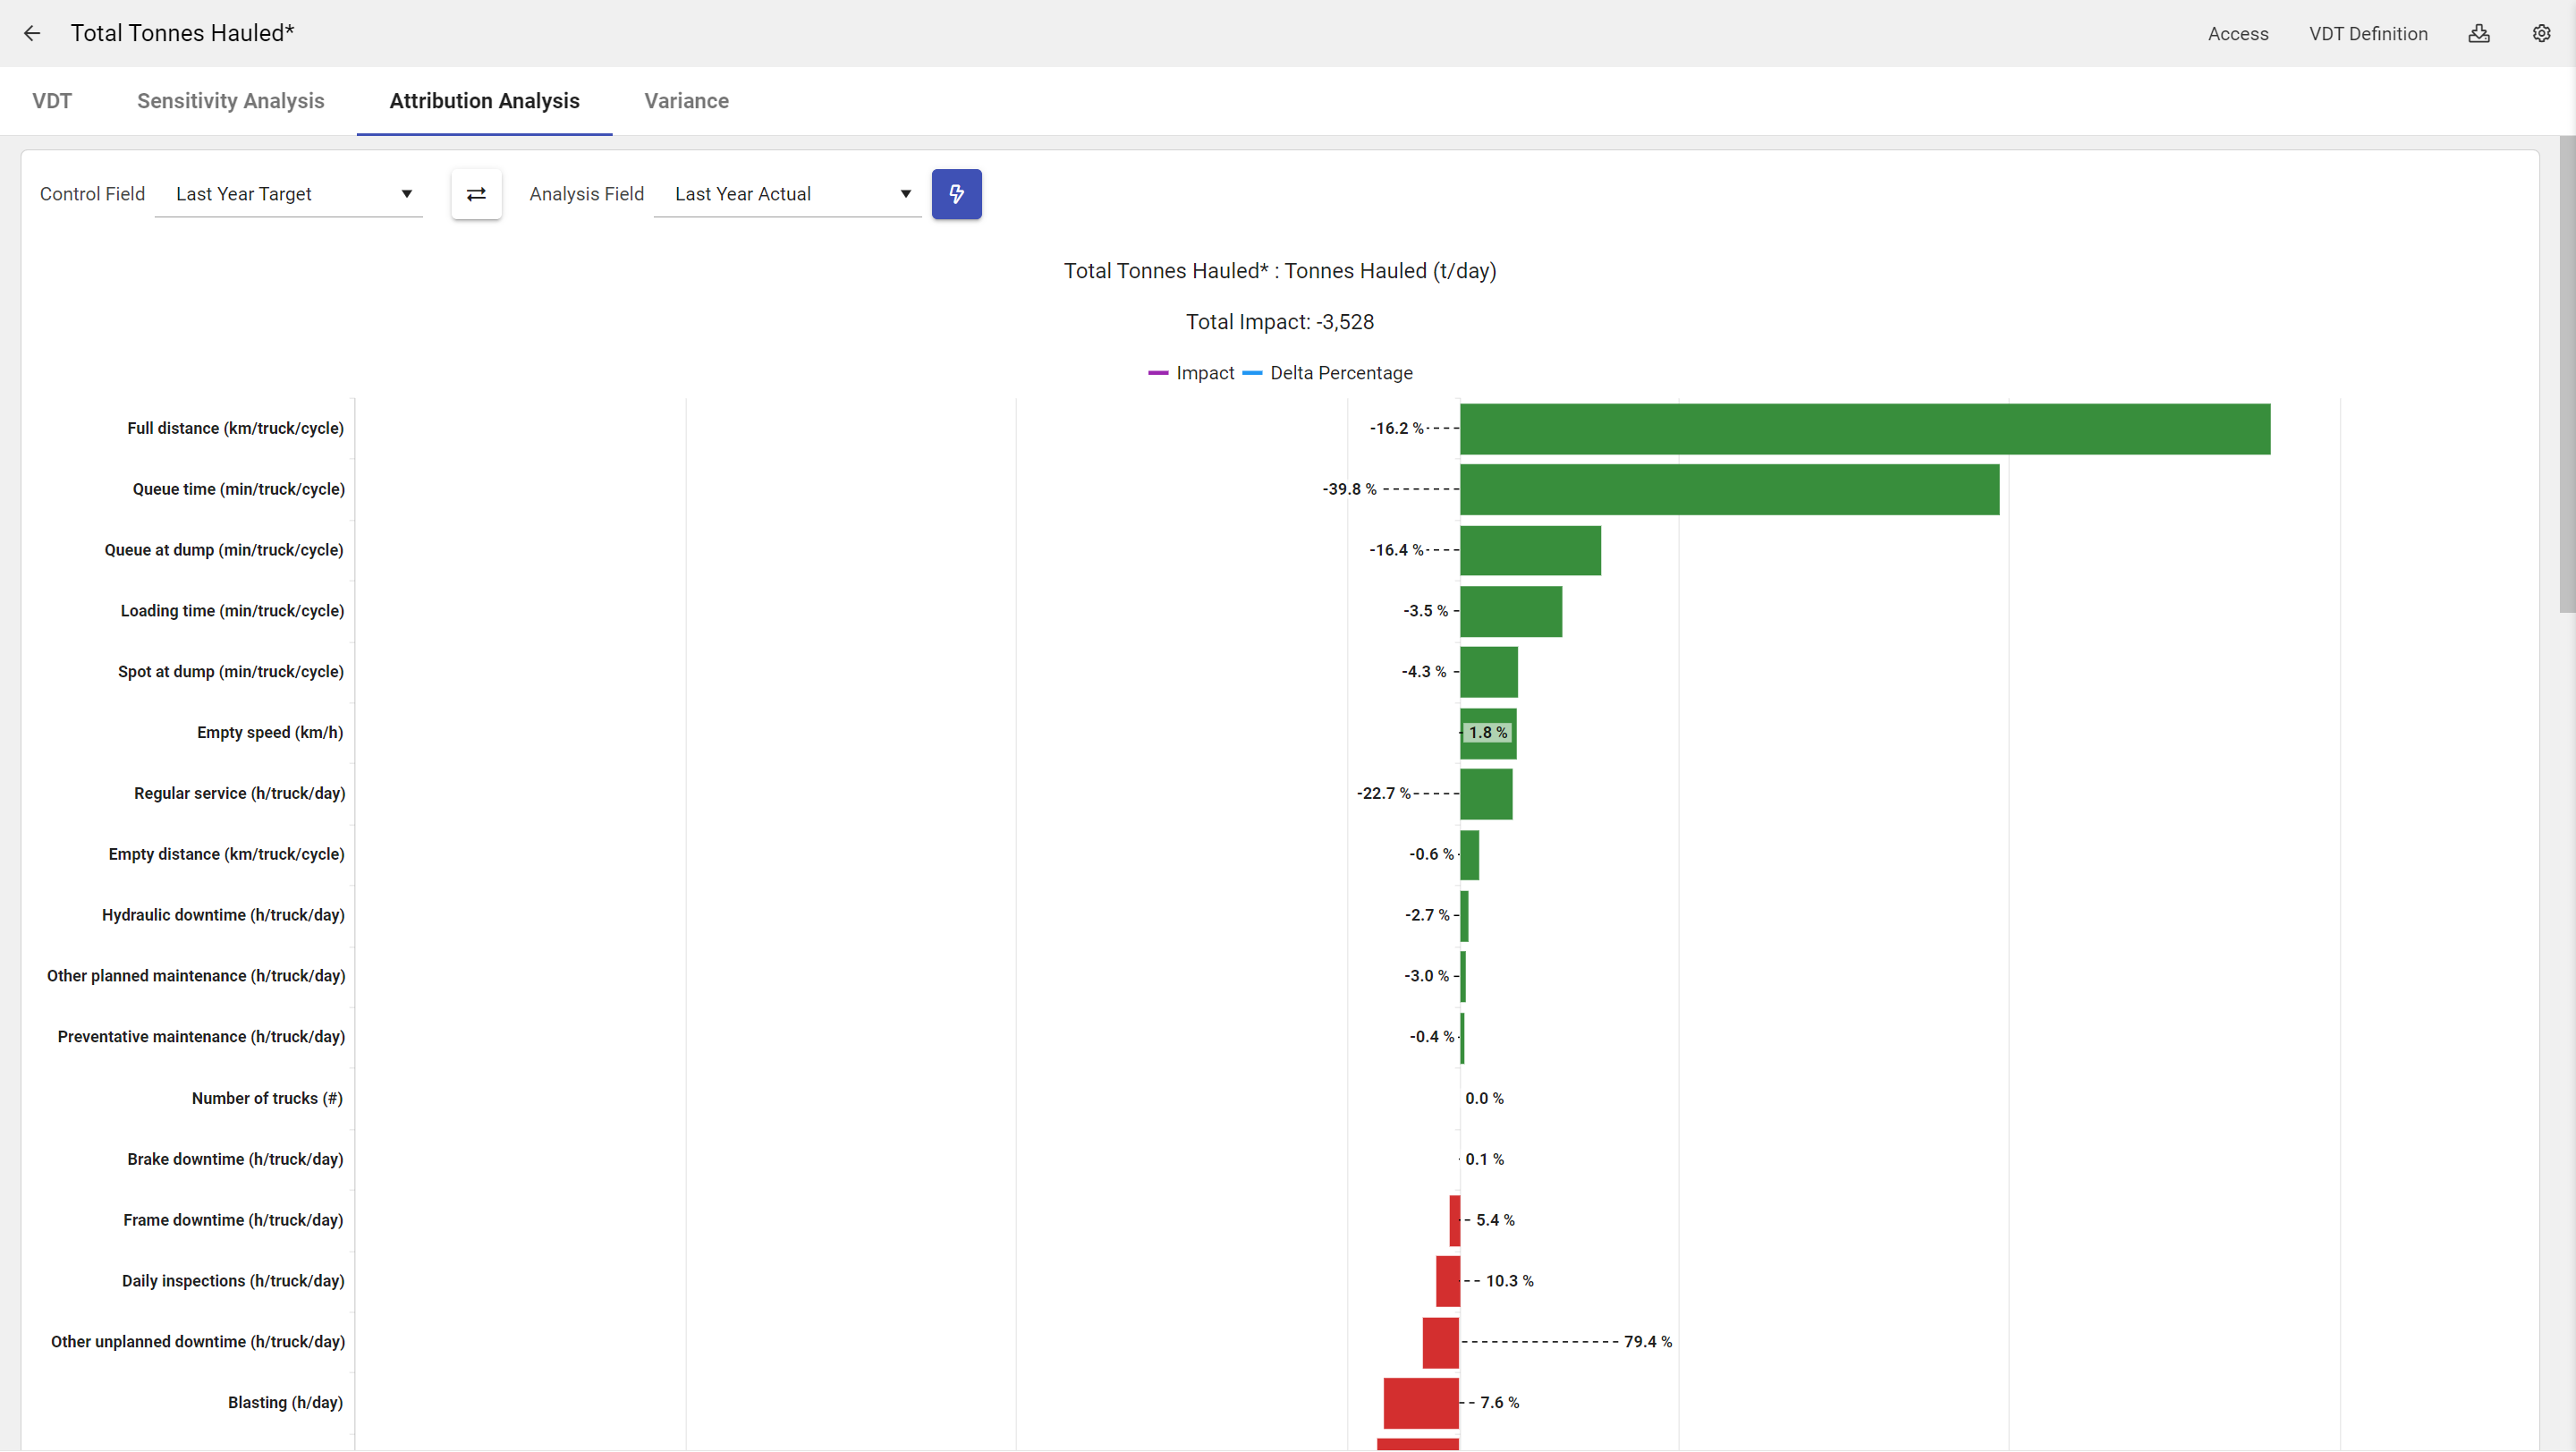Open the Analysis Field dropdown
The width and height of the screenshot is (2576, 1452).
coord(787,194)
